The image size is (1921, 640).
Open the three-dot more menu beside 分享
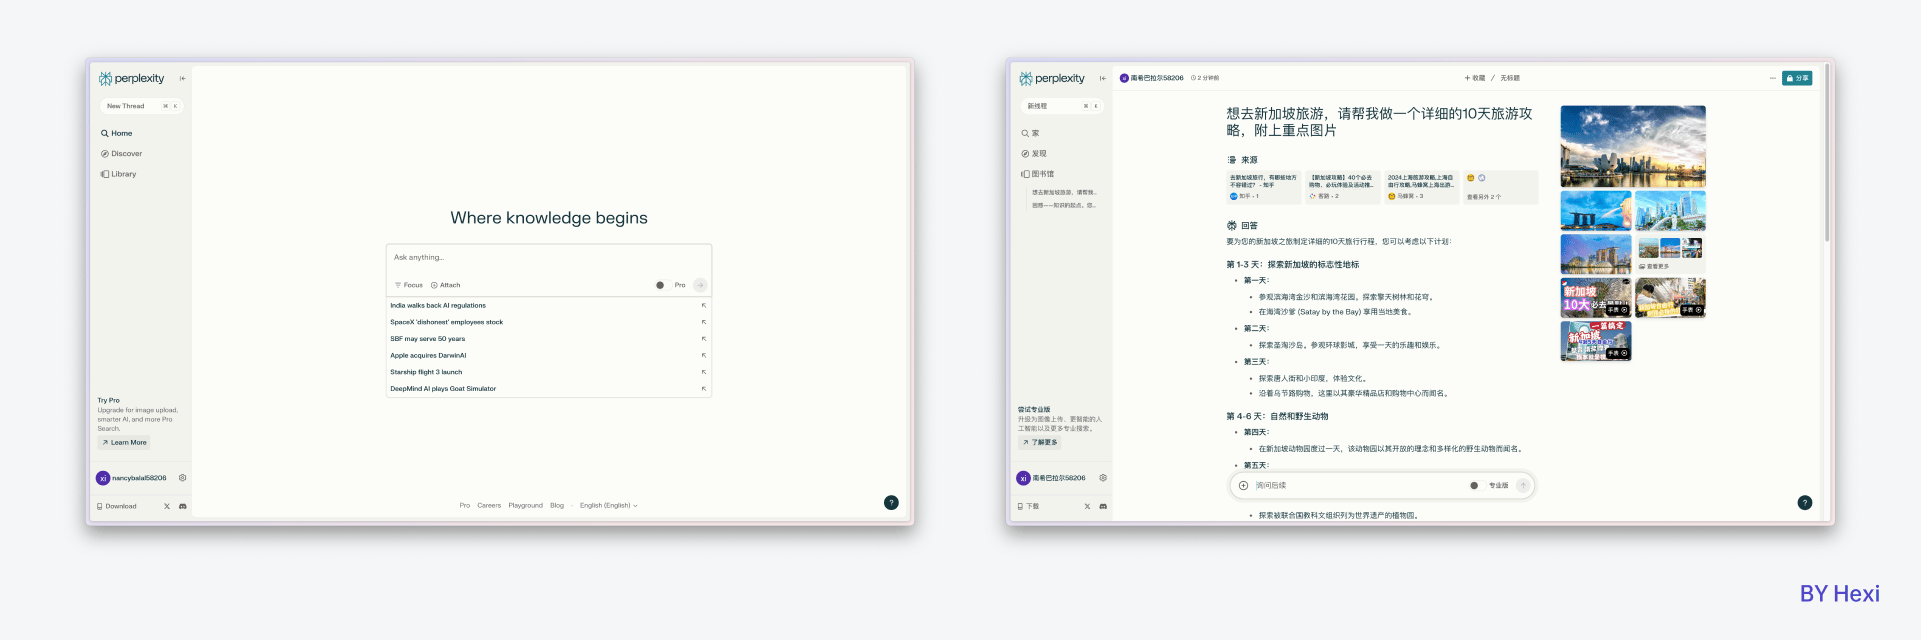pyautogui.click(x=1773, y=78)
